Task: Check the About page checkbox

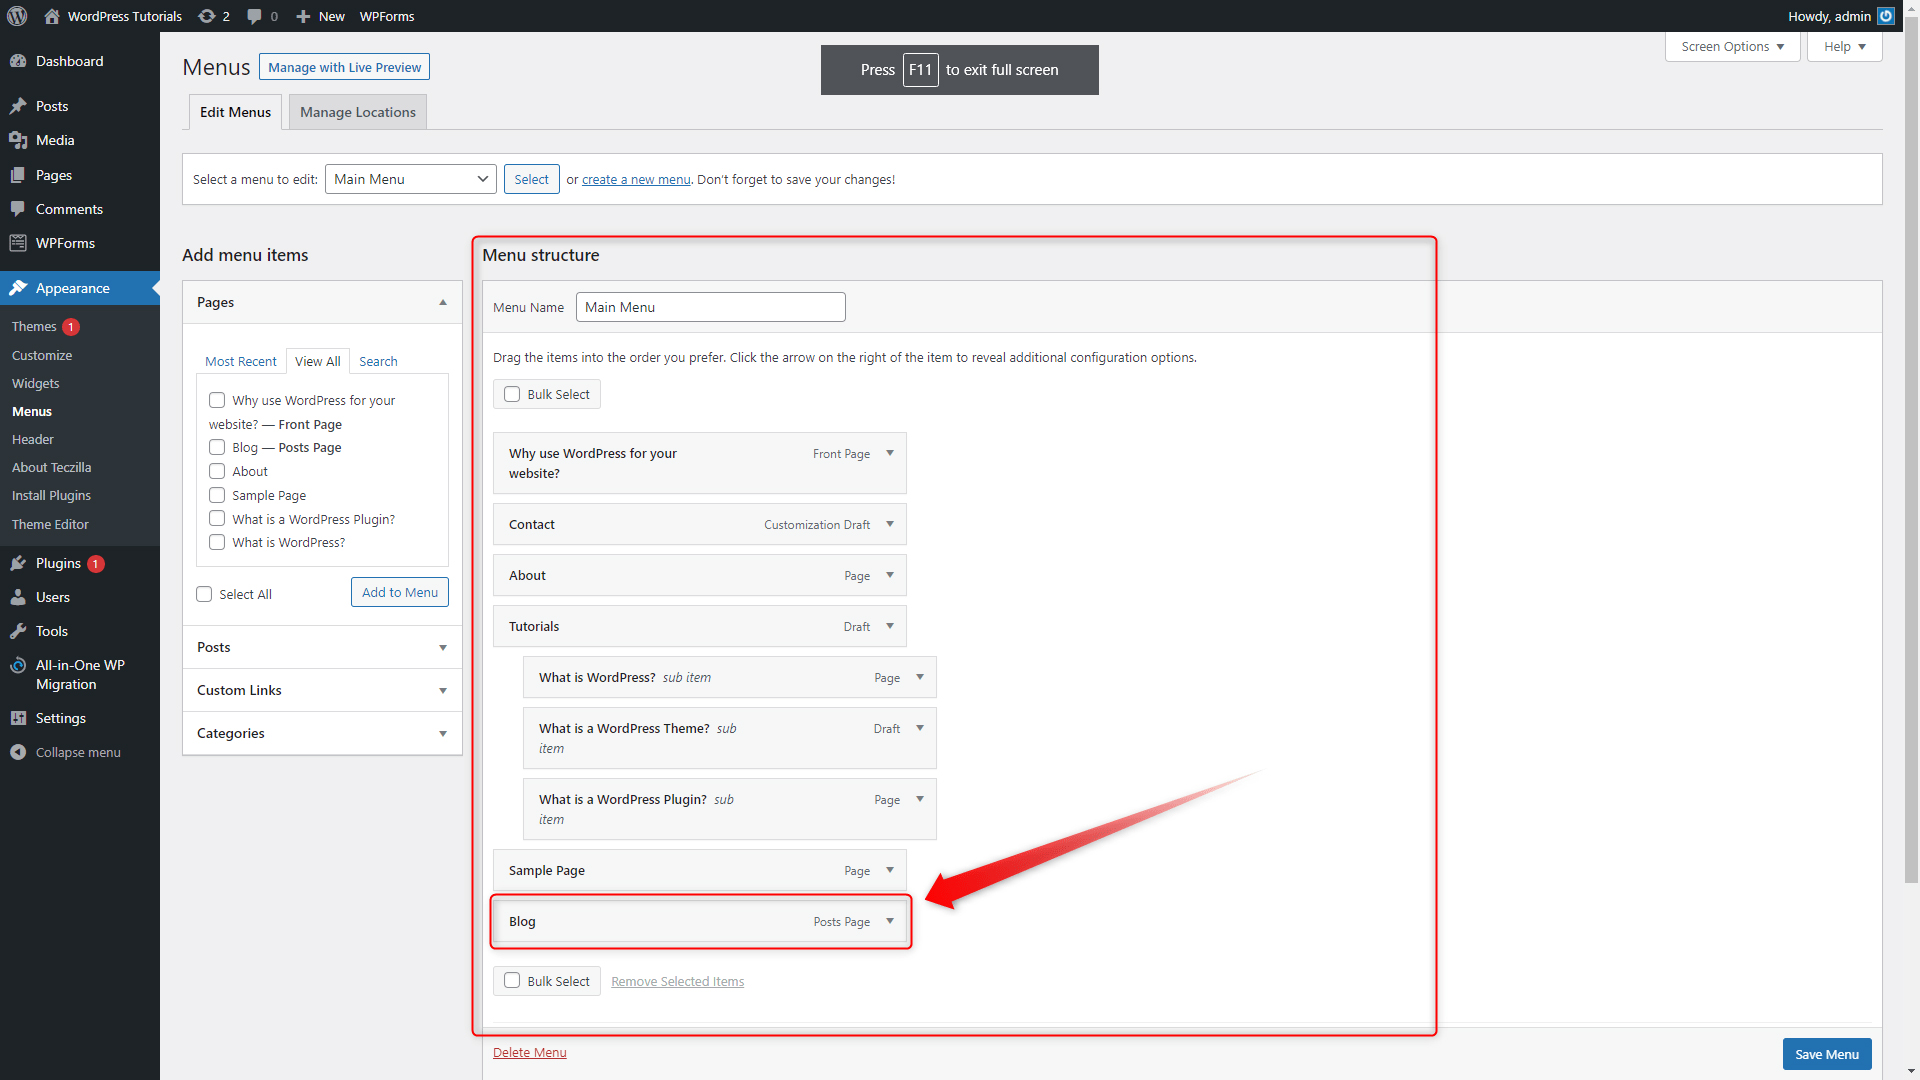Action: [217, 471]
